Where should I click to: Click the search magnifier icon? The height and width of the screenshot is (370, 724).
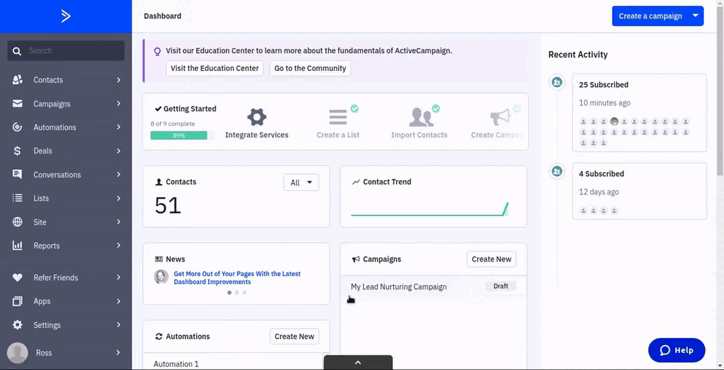point(17,51)
